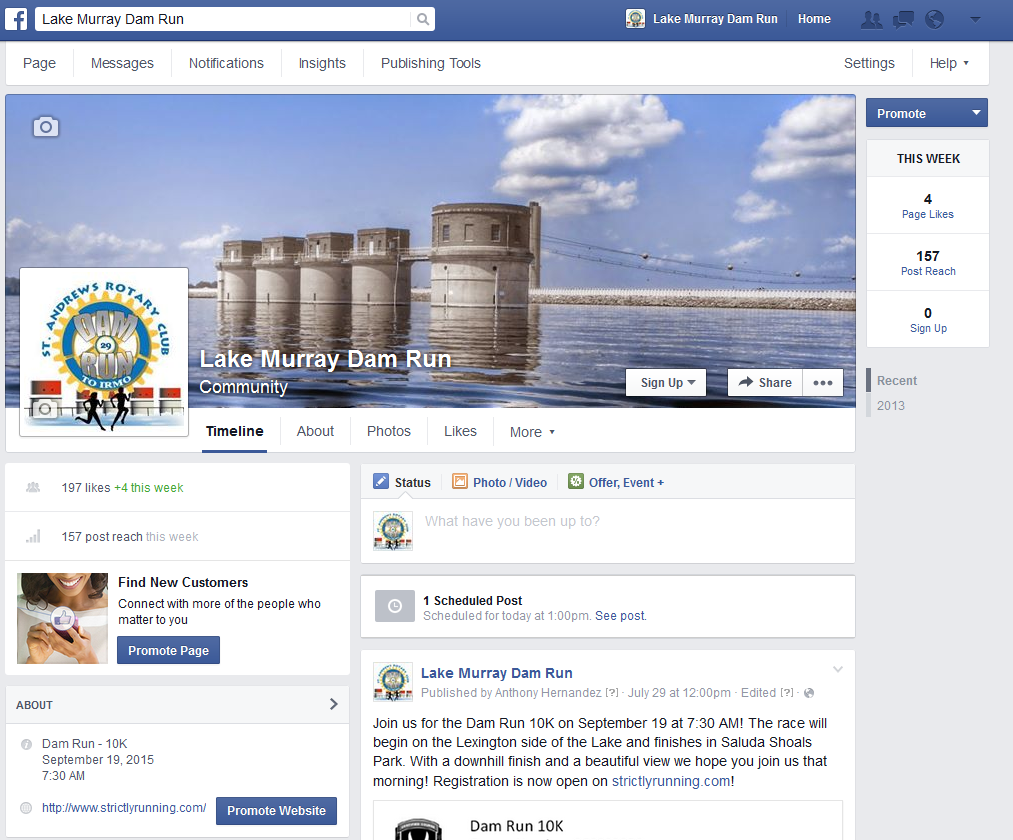Screen dimensions: 1013x840
Task: Open the Help dropdown menu
Action: [949, 63]
